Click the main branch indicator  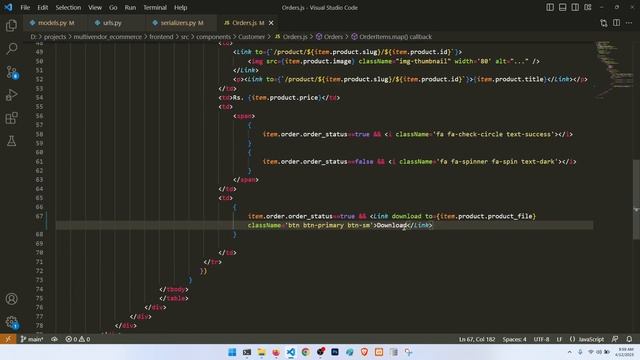pos(32,339)
